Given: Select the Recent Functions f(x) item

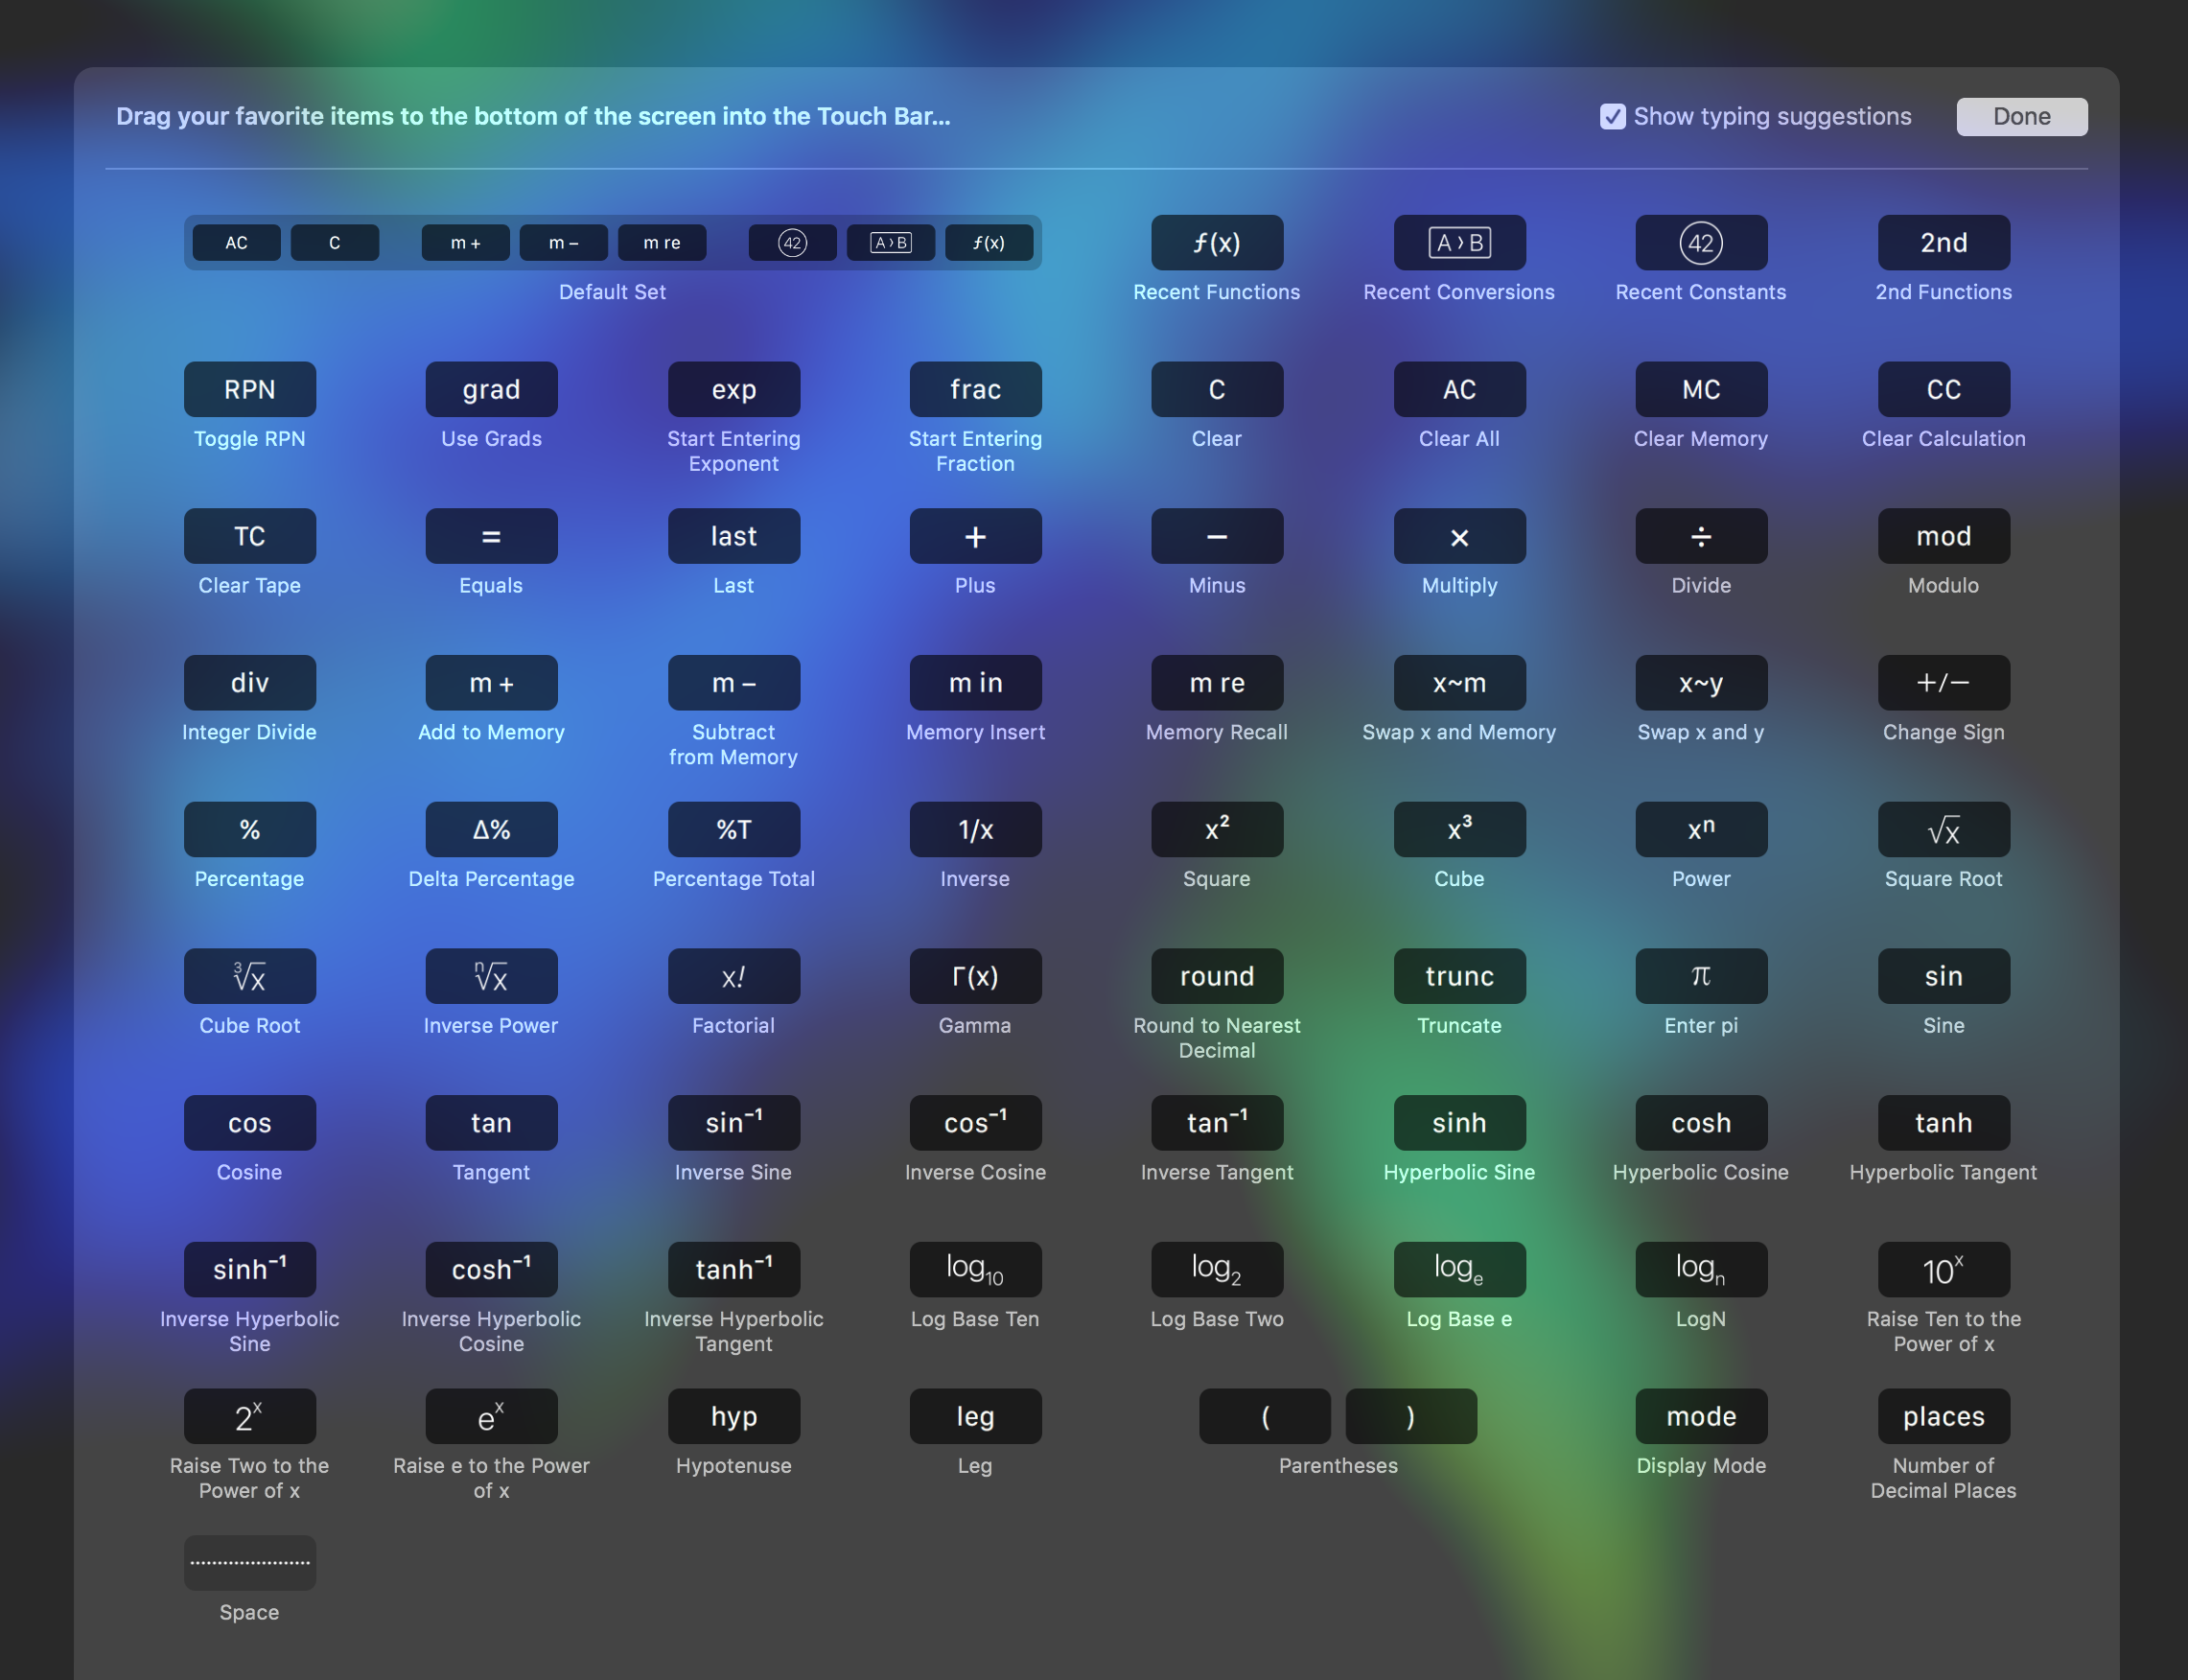Looking at the screenshot, I should pos(1216,242).
